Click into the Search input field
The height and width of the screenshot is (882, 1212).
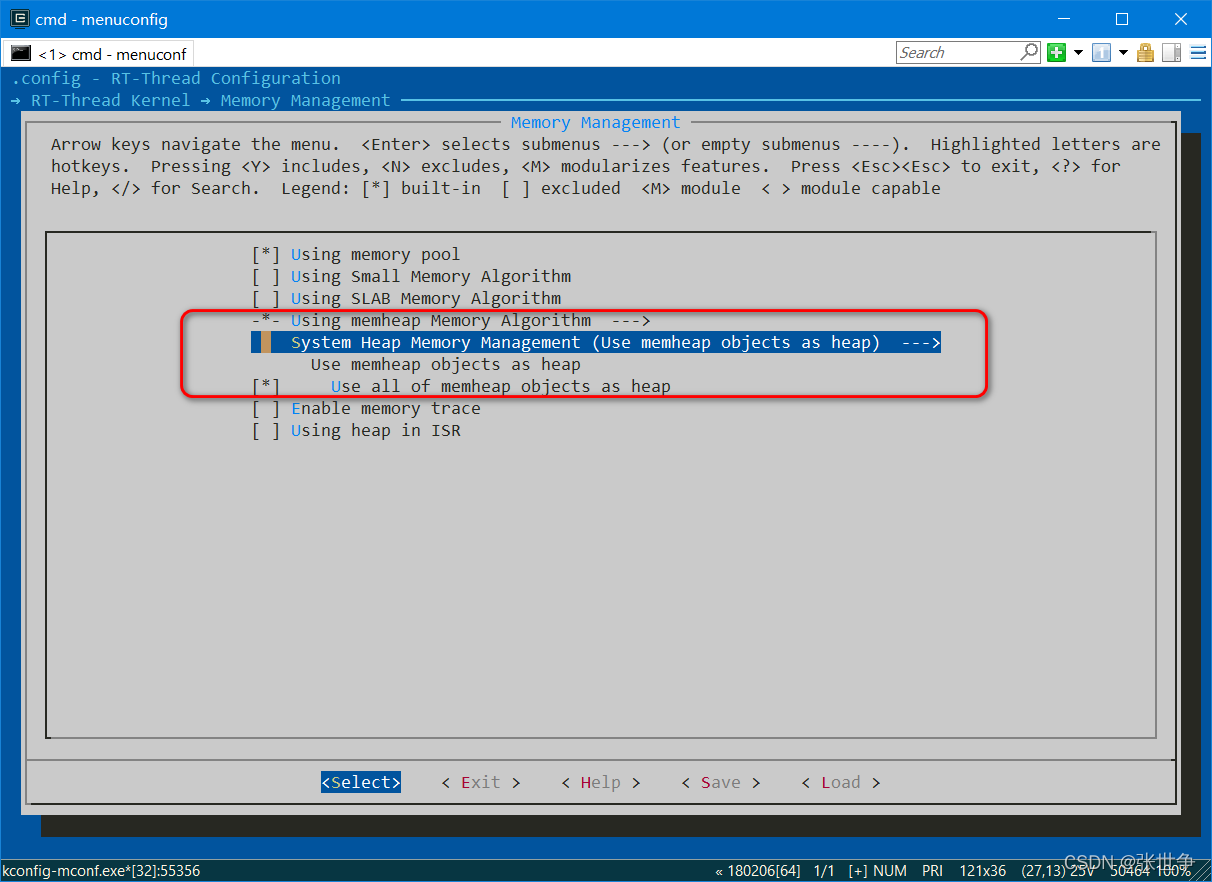958,52
